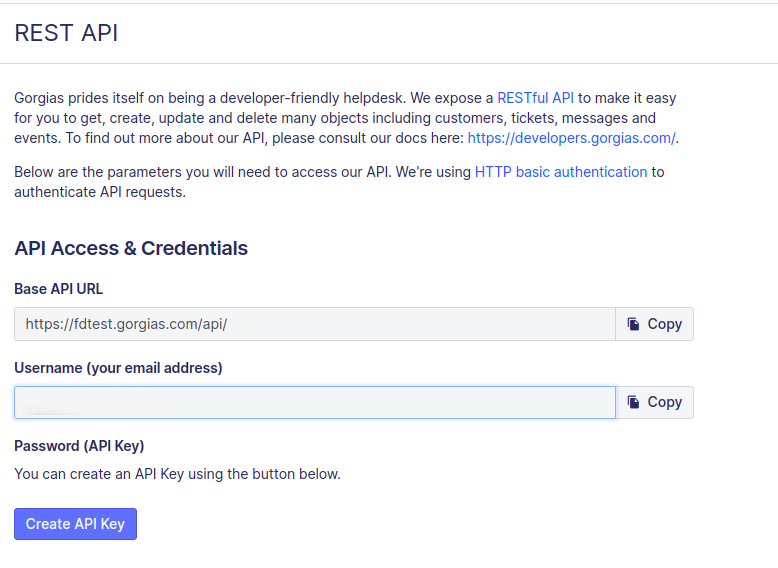Click the REST API page heading
This screenshot has height=568, width=778.
pos(66,33)
